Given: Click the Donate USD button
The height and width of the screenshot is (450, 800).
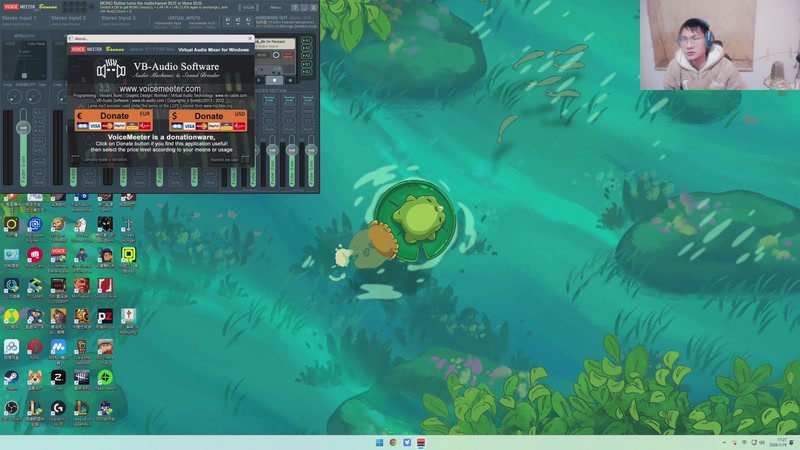Looking at the screenshot, I should 208,120.
